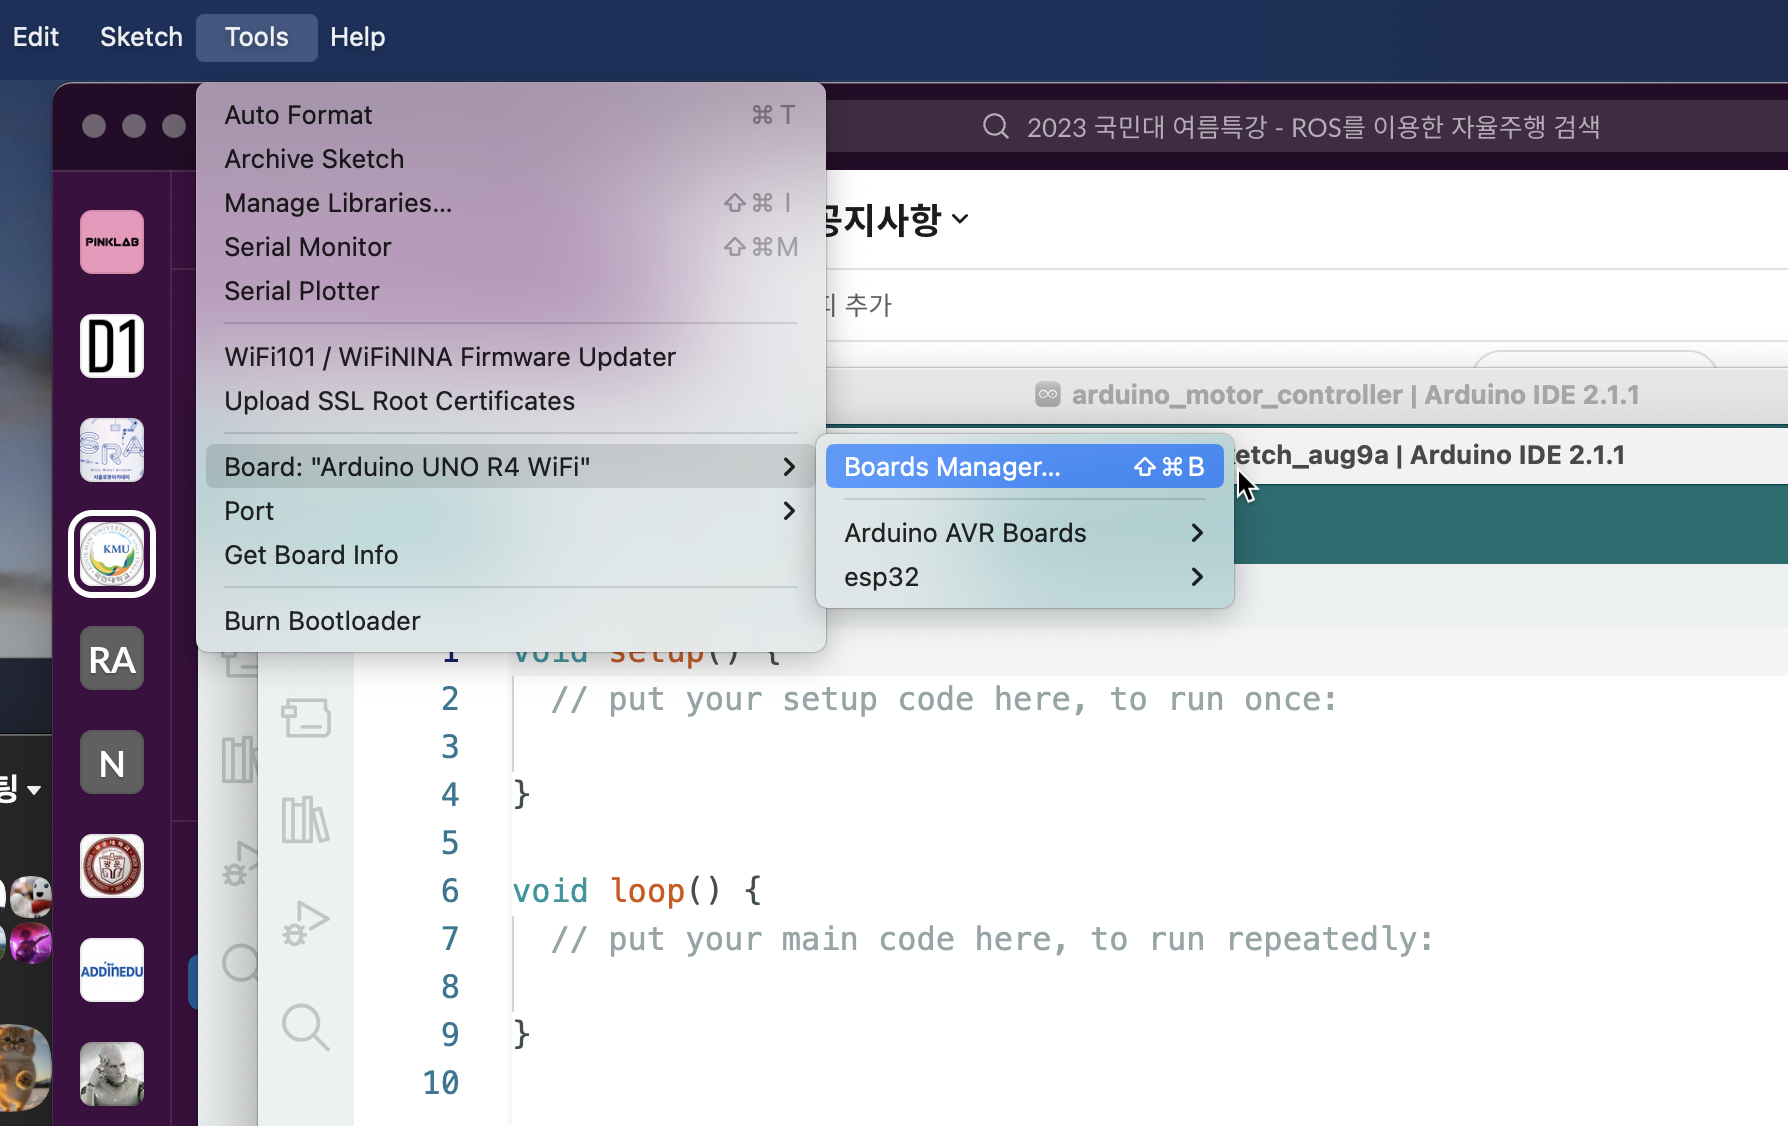The image size is (1788, 1126).
Task: Select Burn Bootloader
Action: (x=511, y=621)
